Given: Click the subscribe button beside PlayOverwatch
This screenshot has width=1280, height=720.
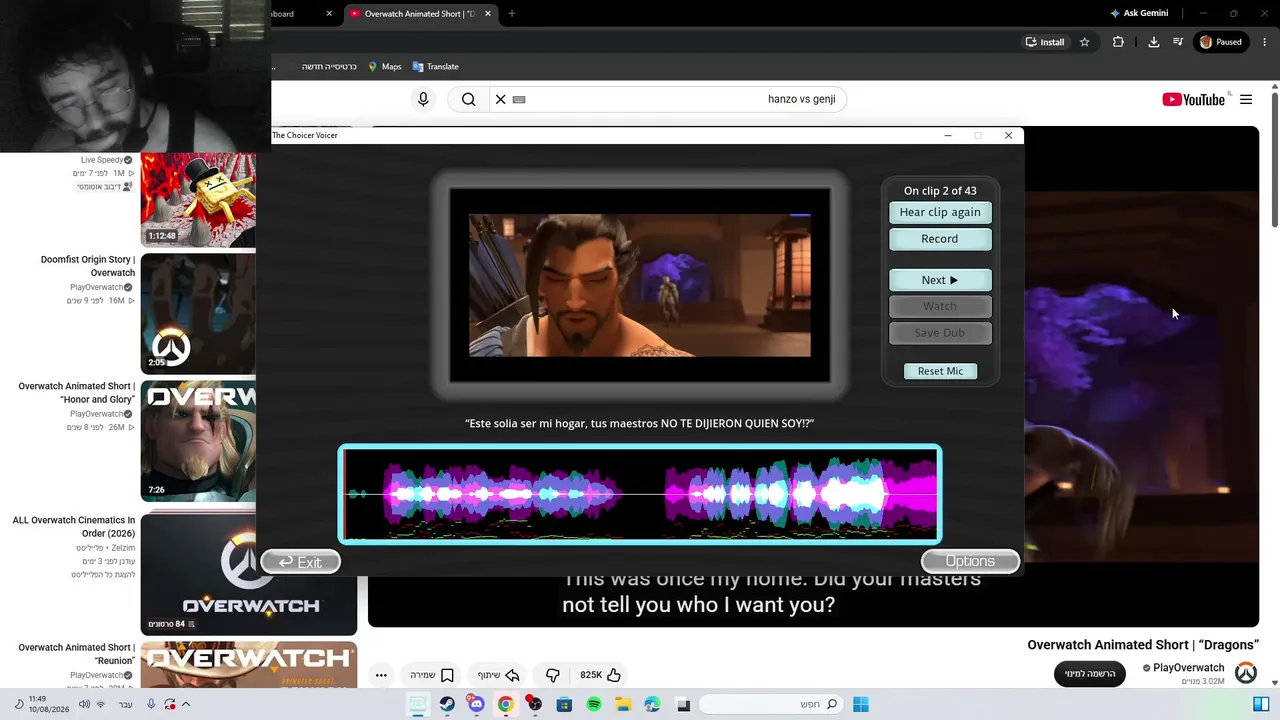Looking at the screenshot, I should click(1090, 674).
